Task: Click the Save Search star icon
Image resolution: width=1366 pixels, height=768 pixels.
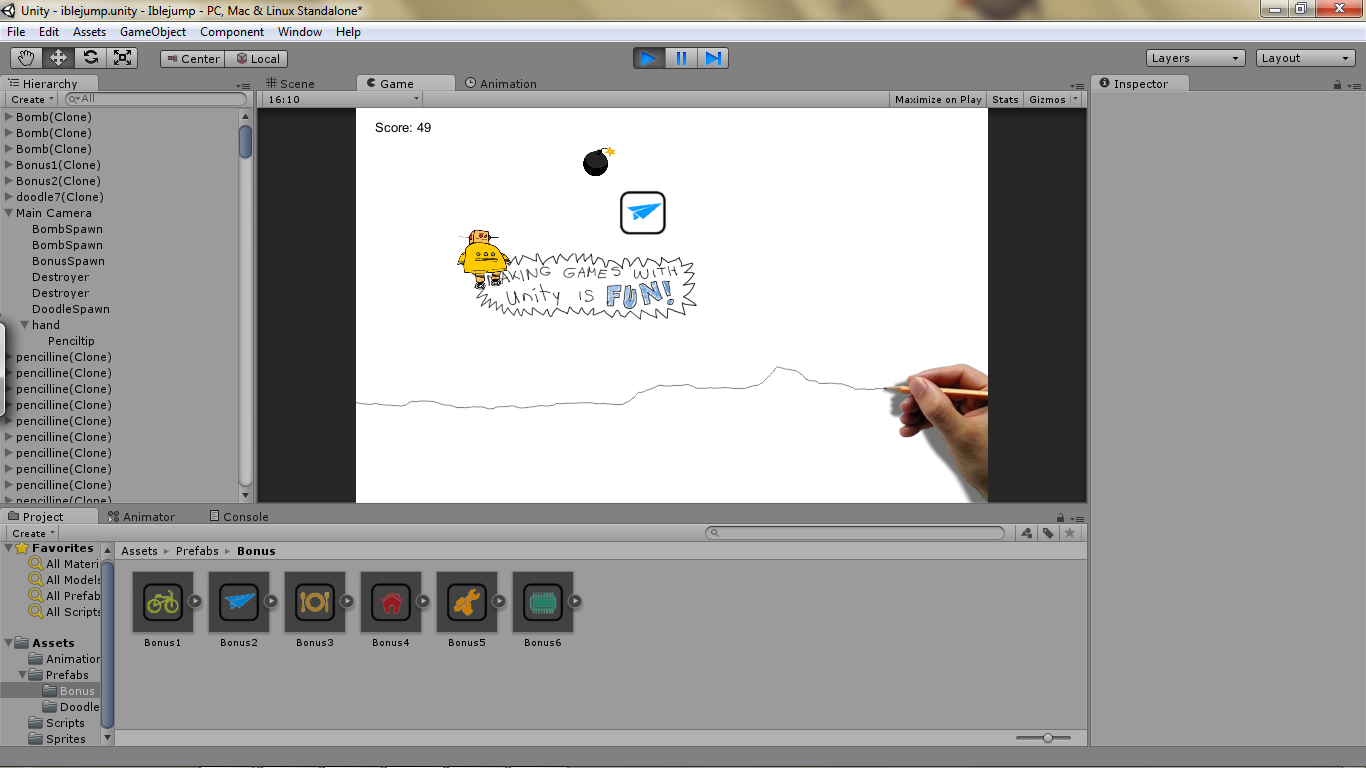Action: point(1070,533)
